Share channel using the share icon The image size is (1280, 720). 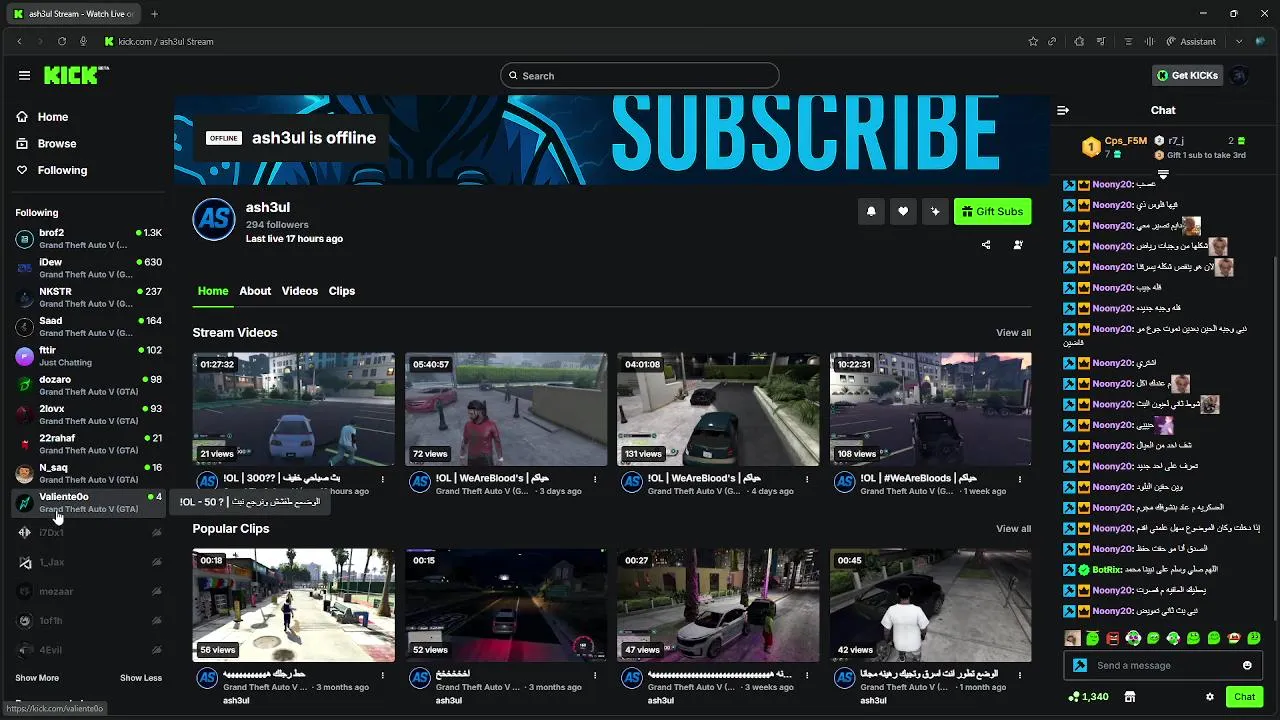click(986, 245)
